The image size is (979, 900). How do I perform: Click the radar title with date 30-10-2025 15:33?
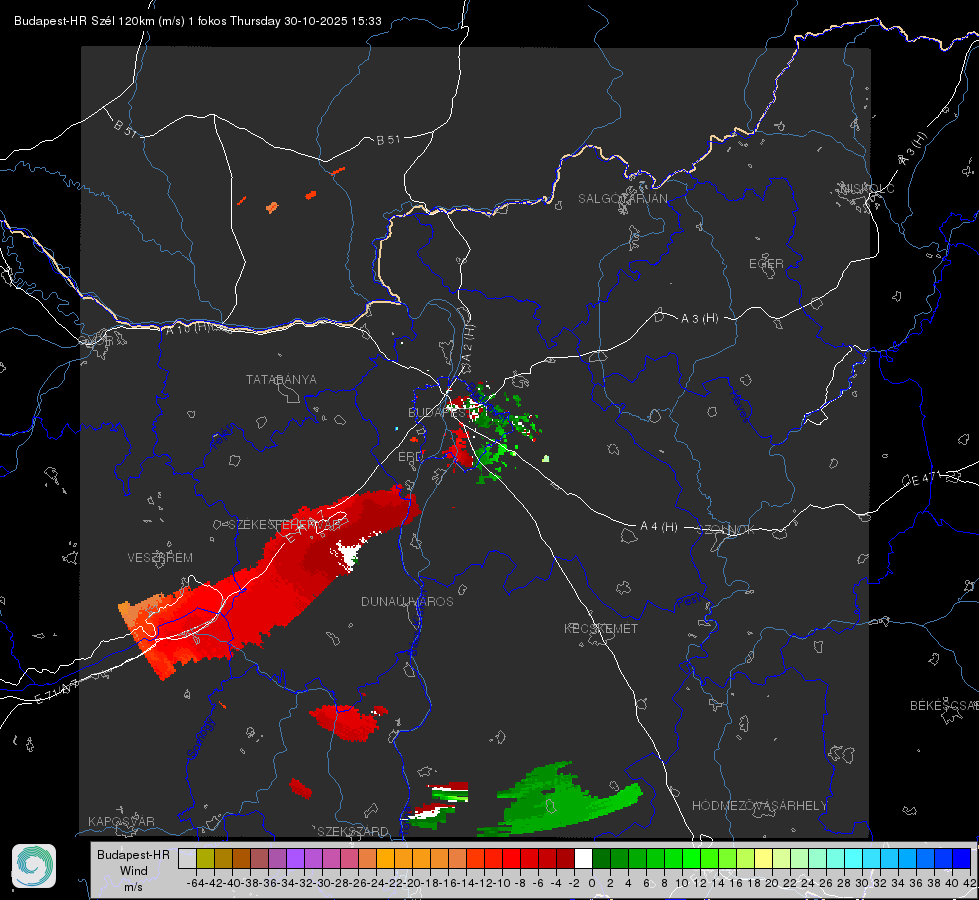[x=197, y=21]
